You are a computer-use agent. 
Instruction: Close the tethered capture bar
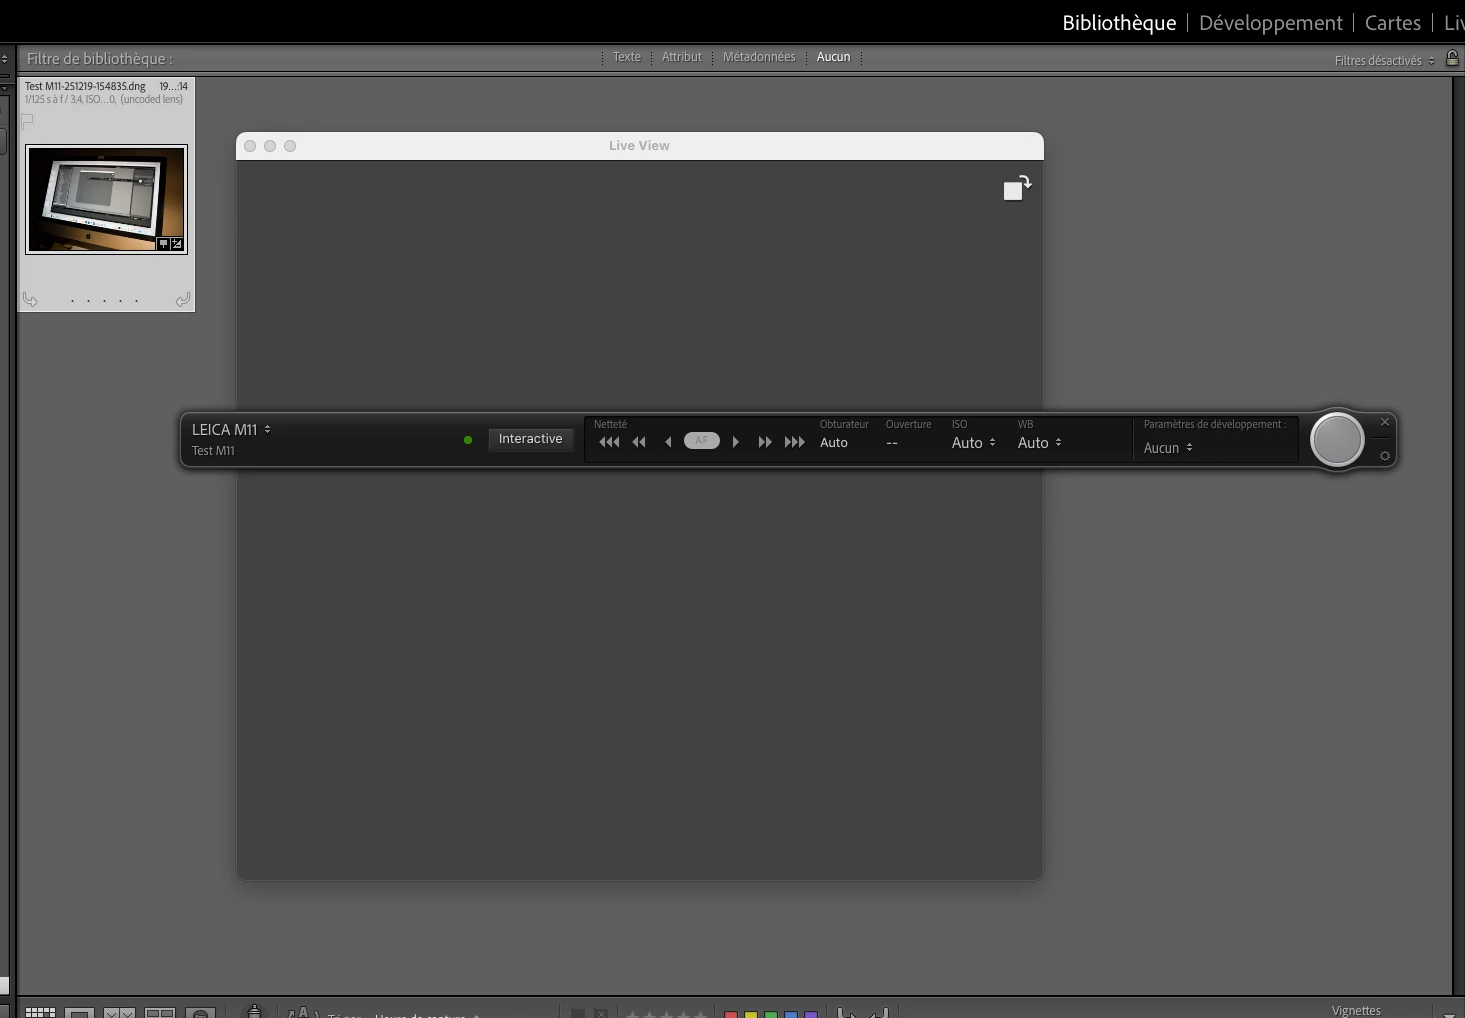(1385, 422)
